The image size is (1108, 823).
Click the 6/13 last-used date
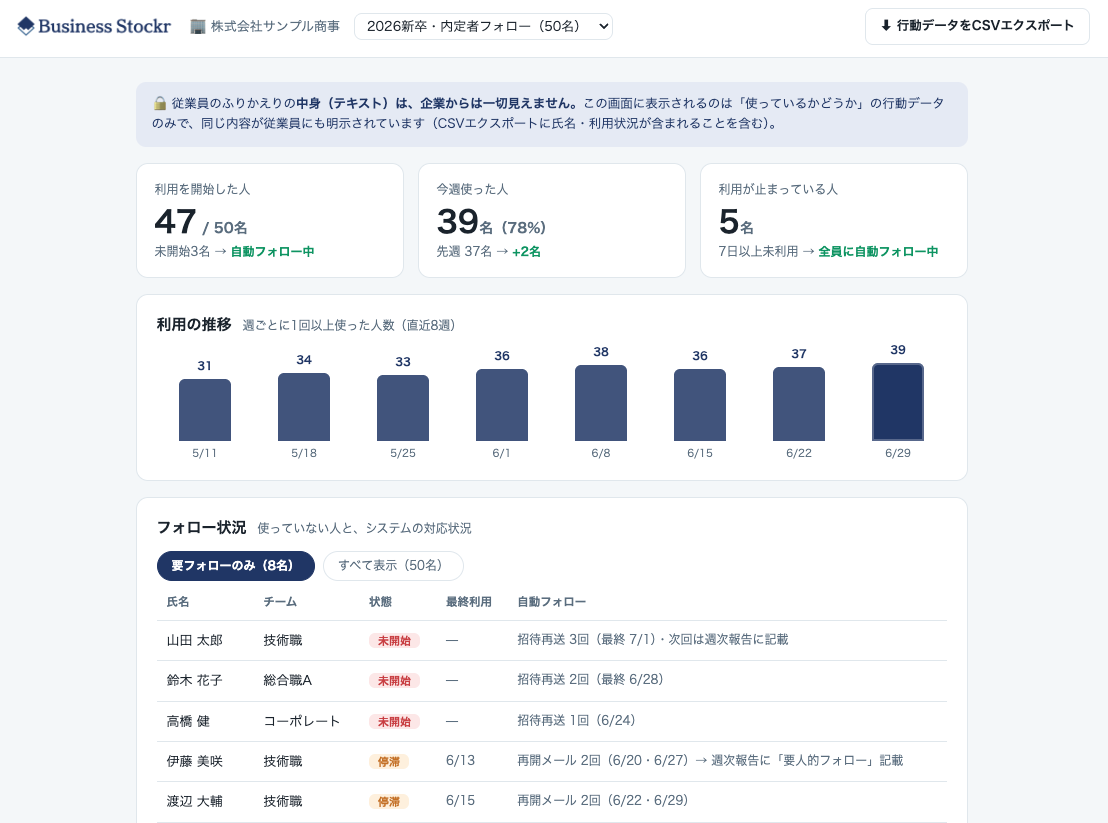tap(460, 761)
